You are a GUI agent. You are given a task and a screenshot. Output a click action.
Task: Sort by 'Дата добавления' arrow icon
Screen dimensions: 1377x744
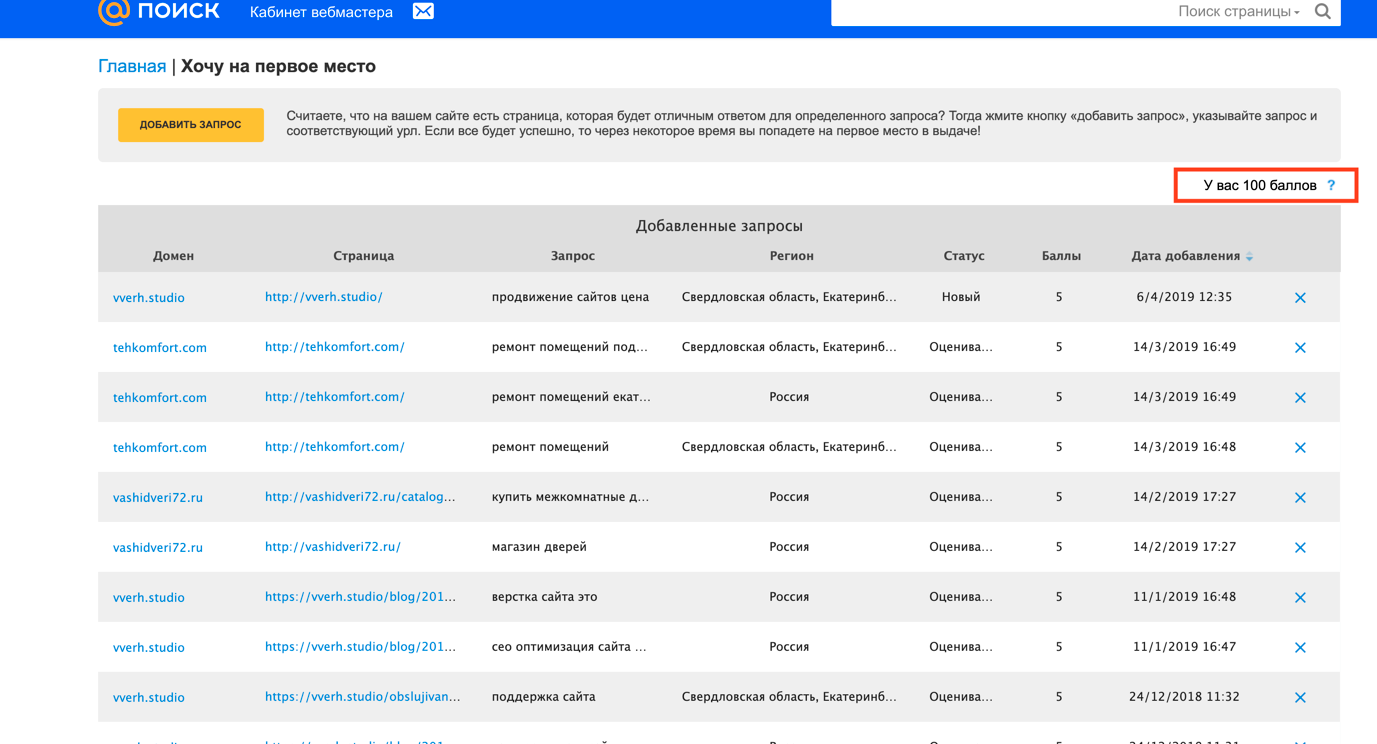point(1249,257)
